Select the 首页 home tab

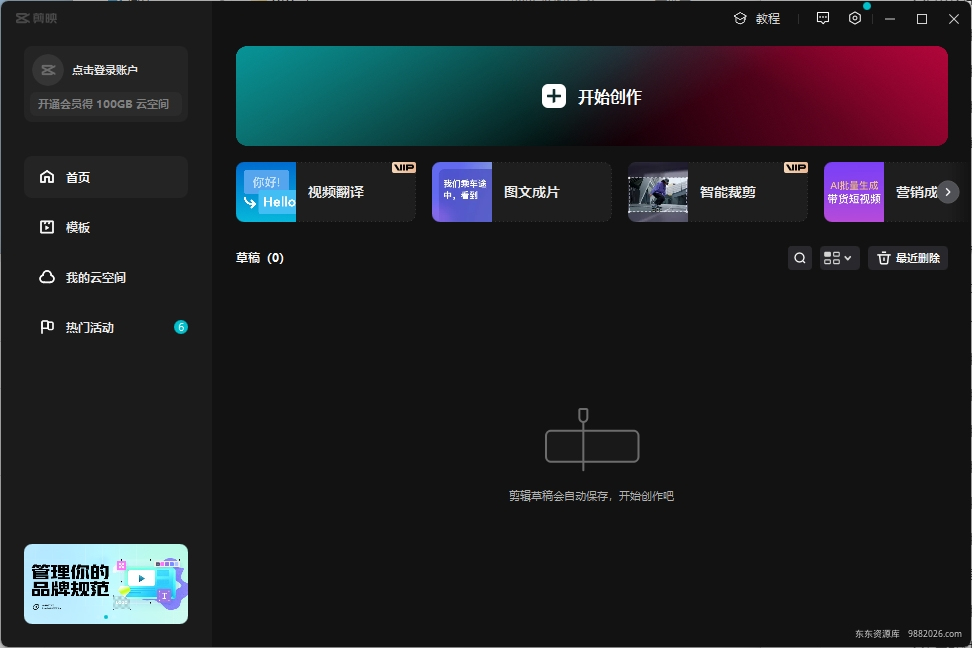pyautogui.click(x=105, y=176)
